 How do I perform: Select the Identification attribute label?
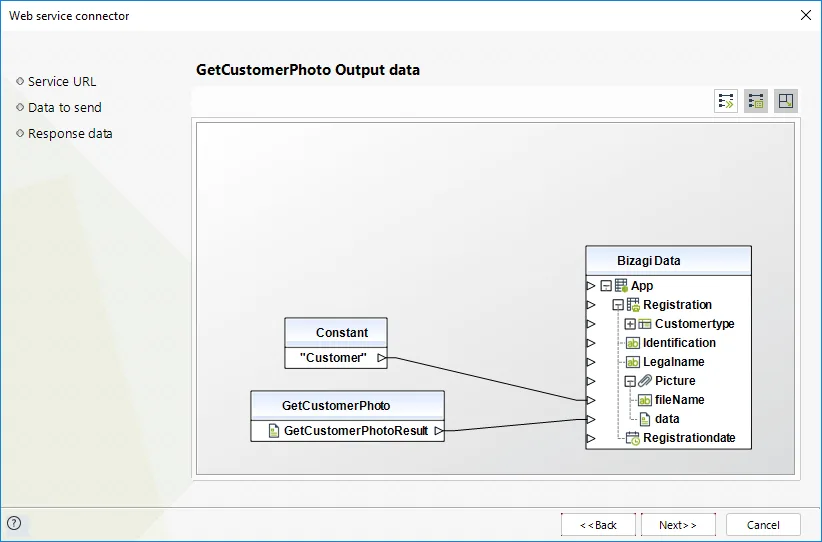coord(679,343)
